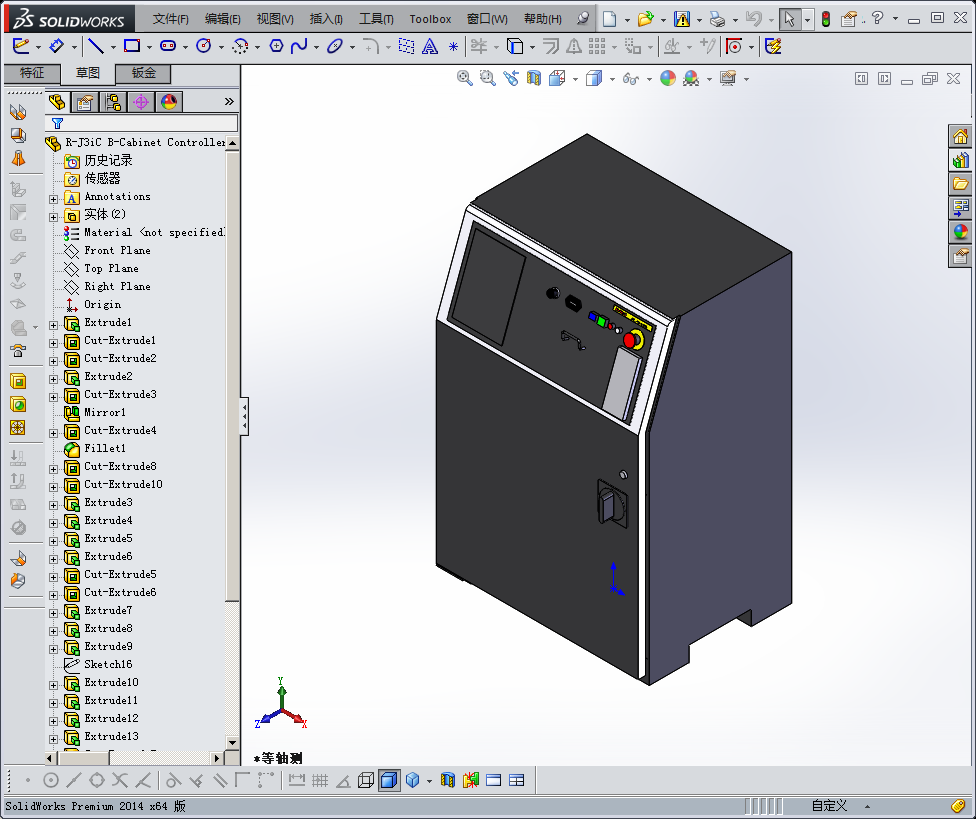Image resolution: width=976 pixels, height=819 pixels.
Task: Select the Spline sketch tool
Action: pyautogui.click(x=299, y=46)
